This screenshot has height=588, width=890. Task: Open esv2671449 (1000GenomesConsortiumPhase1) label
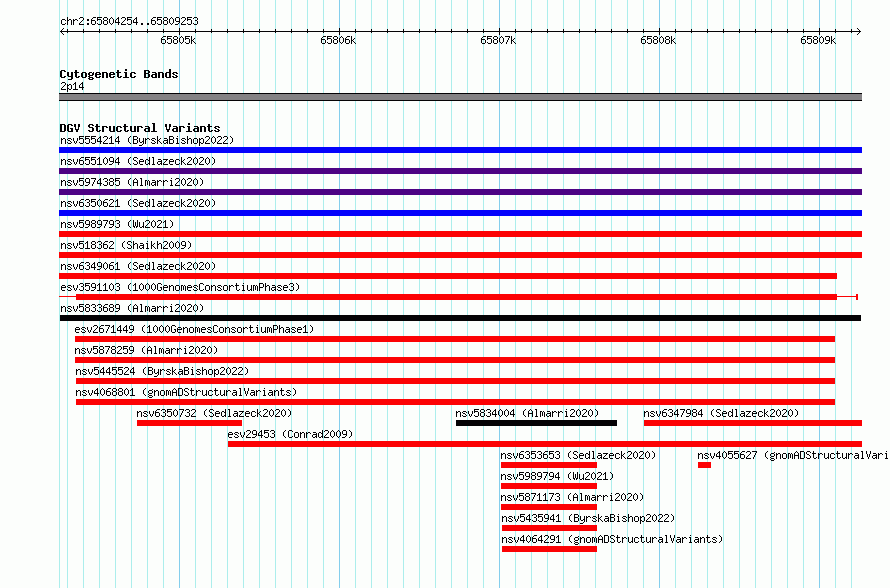(194, 329)
